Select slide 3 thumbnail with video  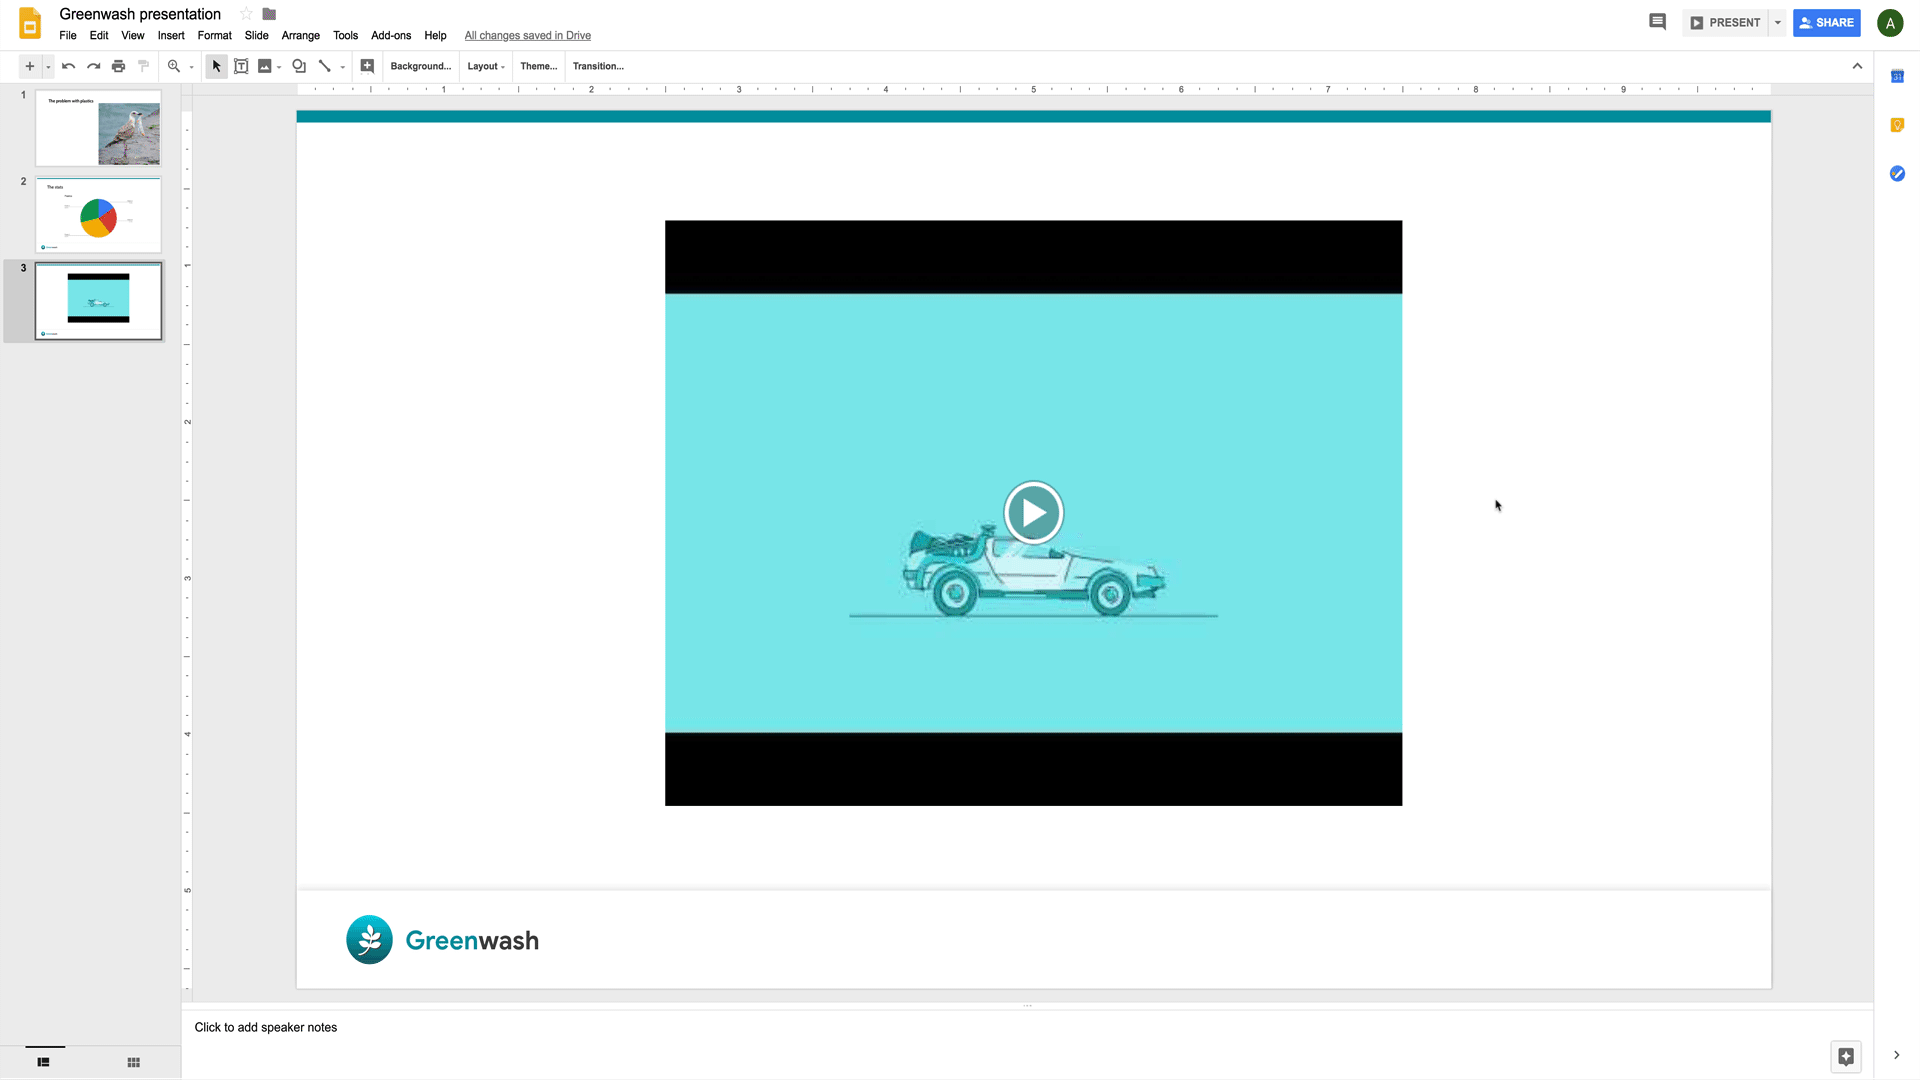[x=98, y=301]
